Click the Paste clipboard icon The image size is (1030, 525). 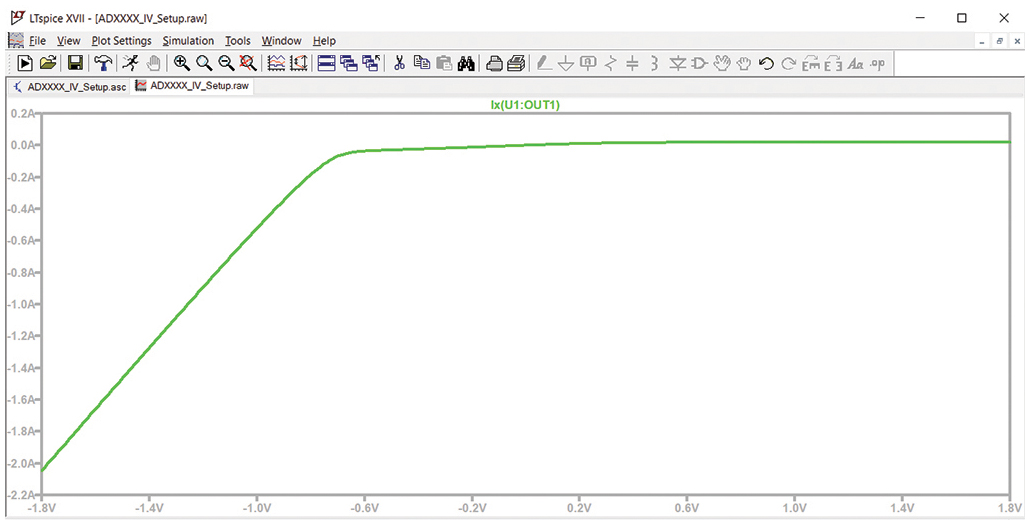(444, 63)
